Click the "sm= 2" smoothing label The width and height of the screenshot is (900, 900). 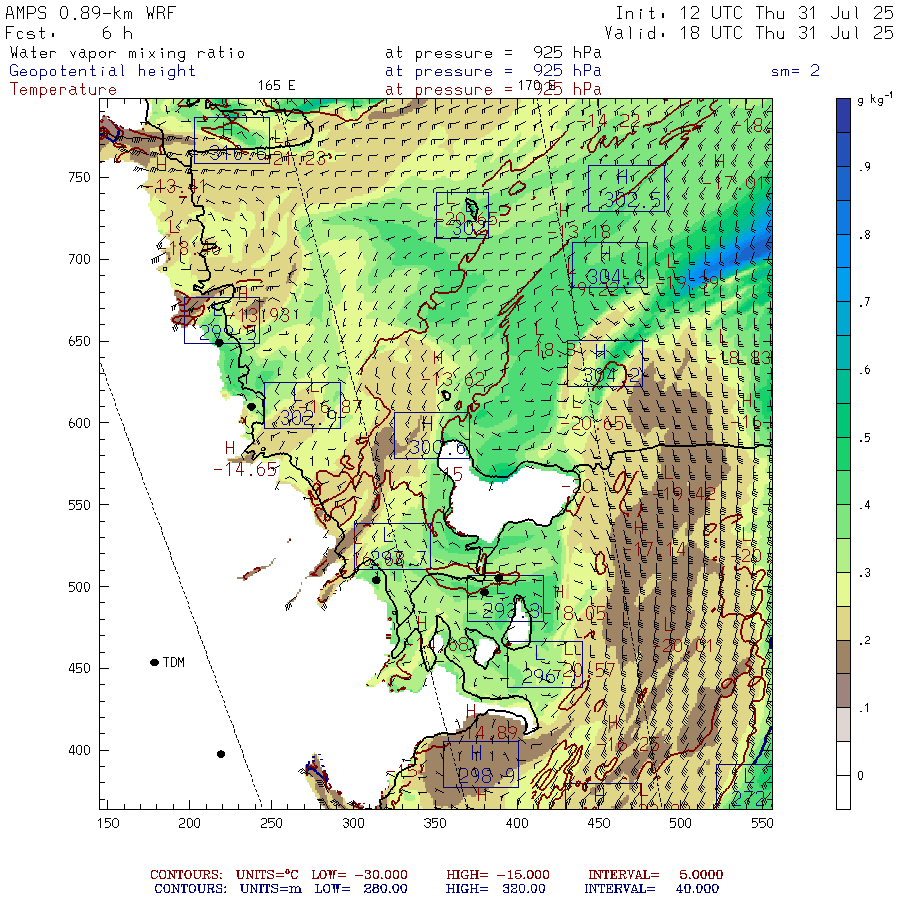pos(795,71)
